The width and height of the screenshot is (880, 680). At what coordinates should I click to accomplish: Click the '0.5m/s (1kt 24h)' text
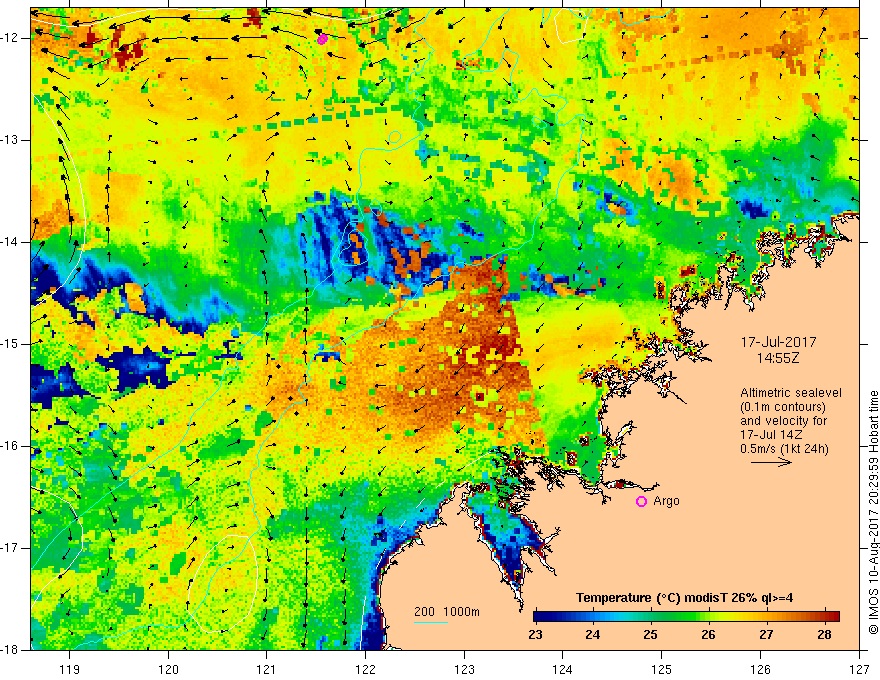(784, 449)
